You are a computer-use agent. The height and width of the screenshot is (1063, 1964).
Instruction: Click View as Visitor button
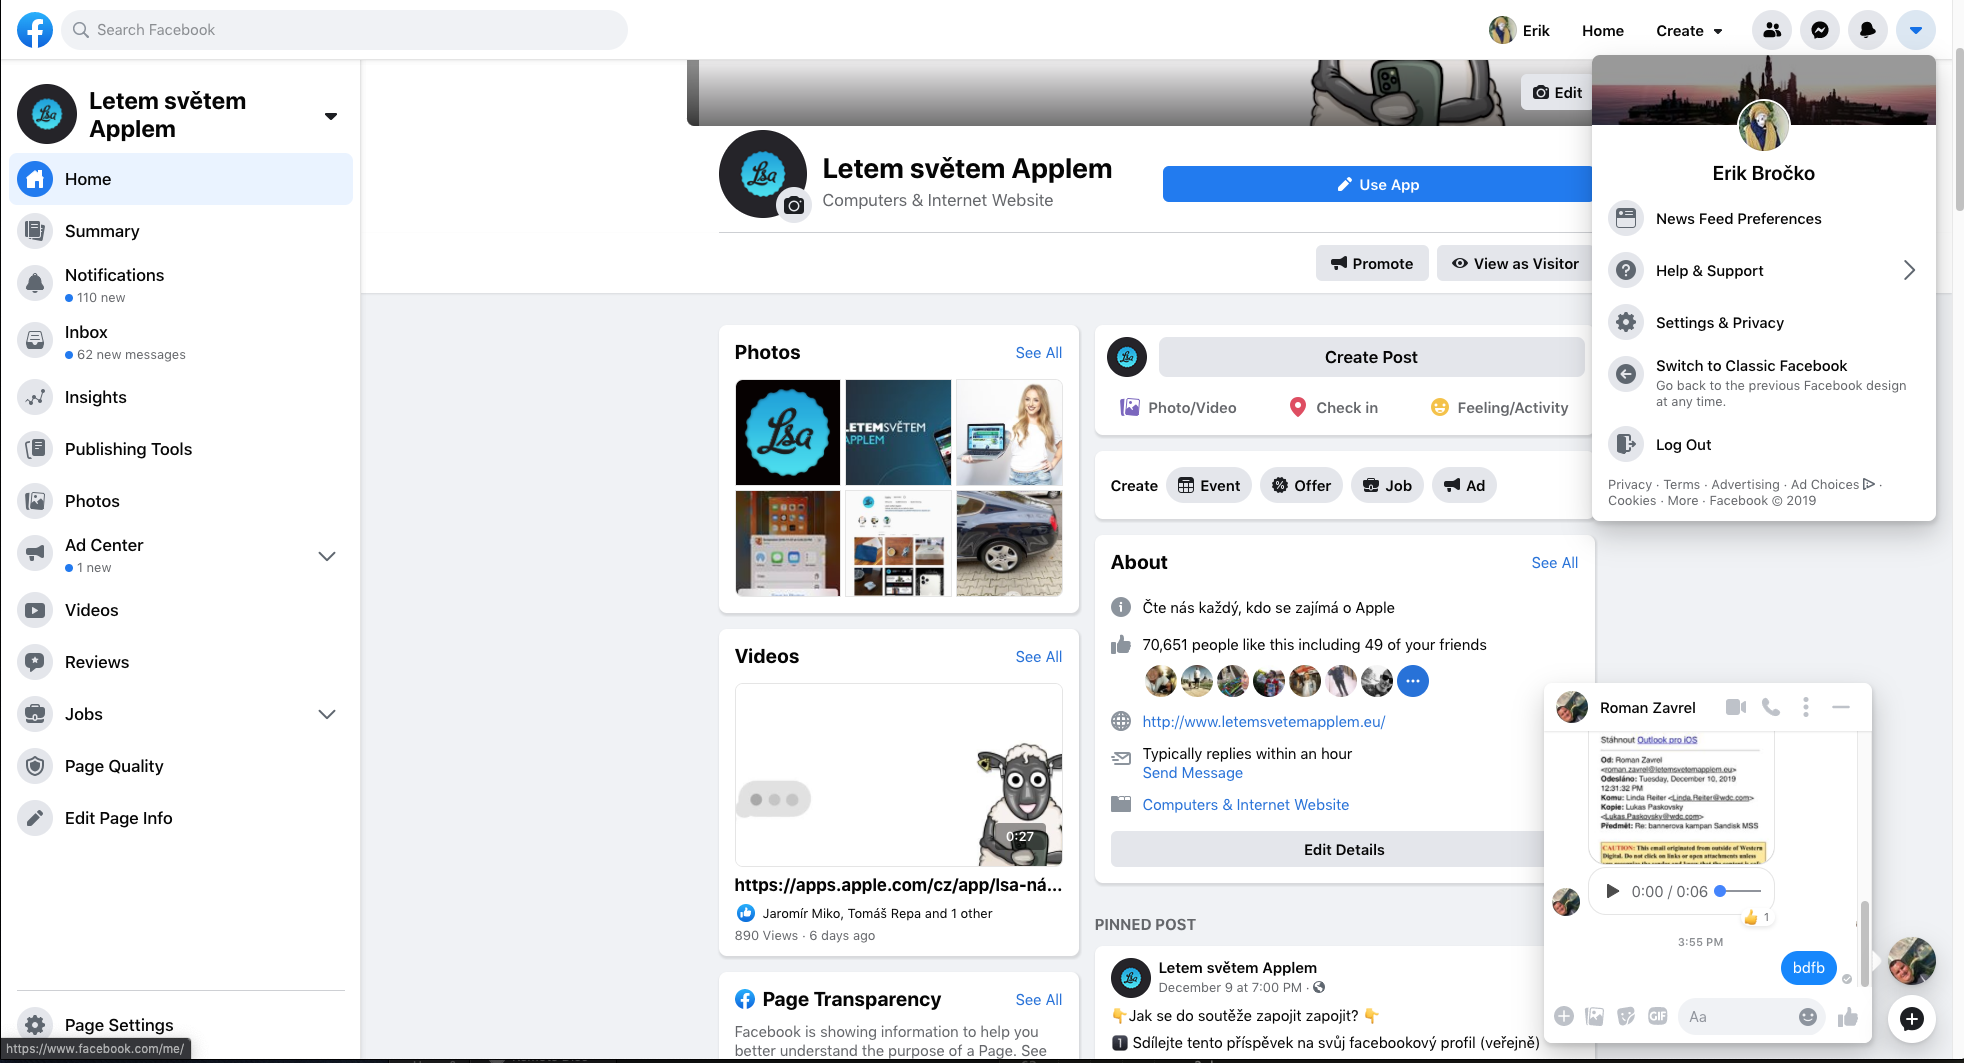click(x=1515, y=263)
